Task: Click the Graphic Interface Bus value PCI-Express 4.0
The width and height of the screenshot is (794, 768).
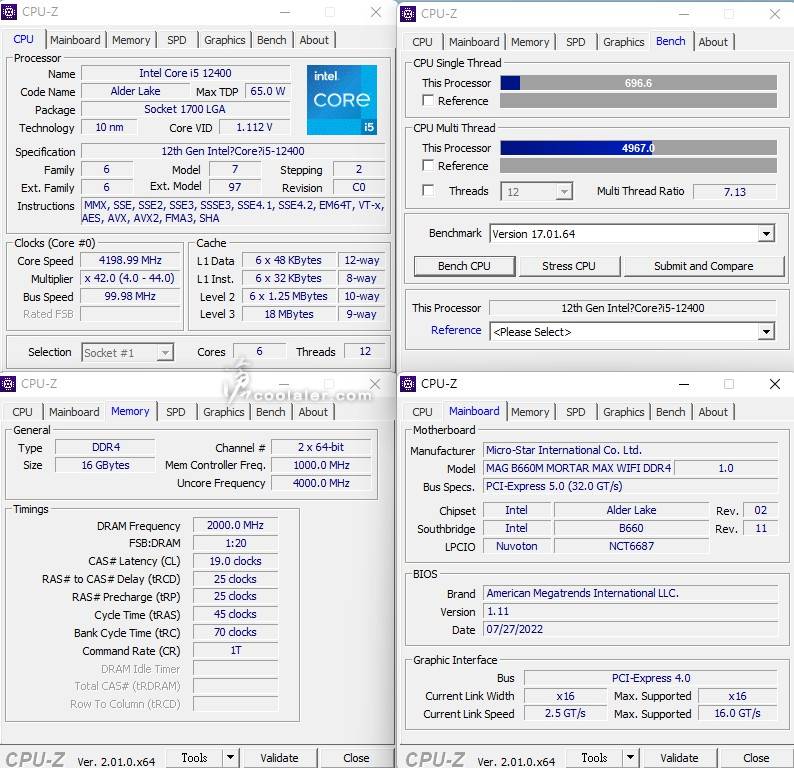Action: point(651,678)
